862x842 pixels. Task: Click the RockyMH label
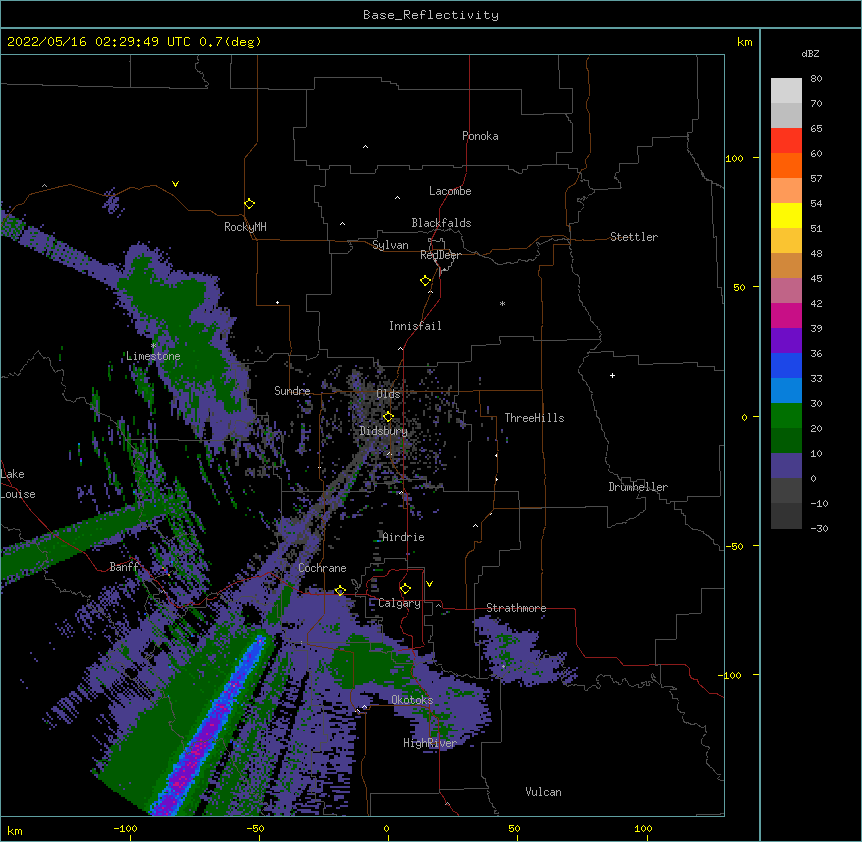click(245, 227)
